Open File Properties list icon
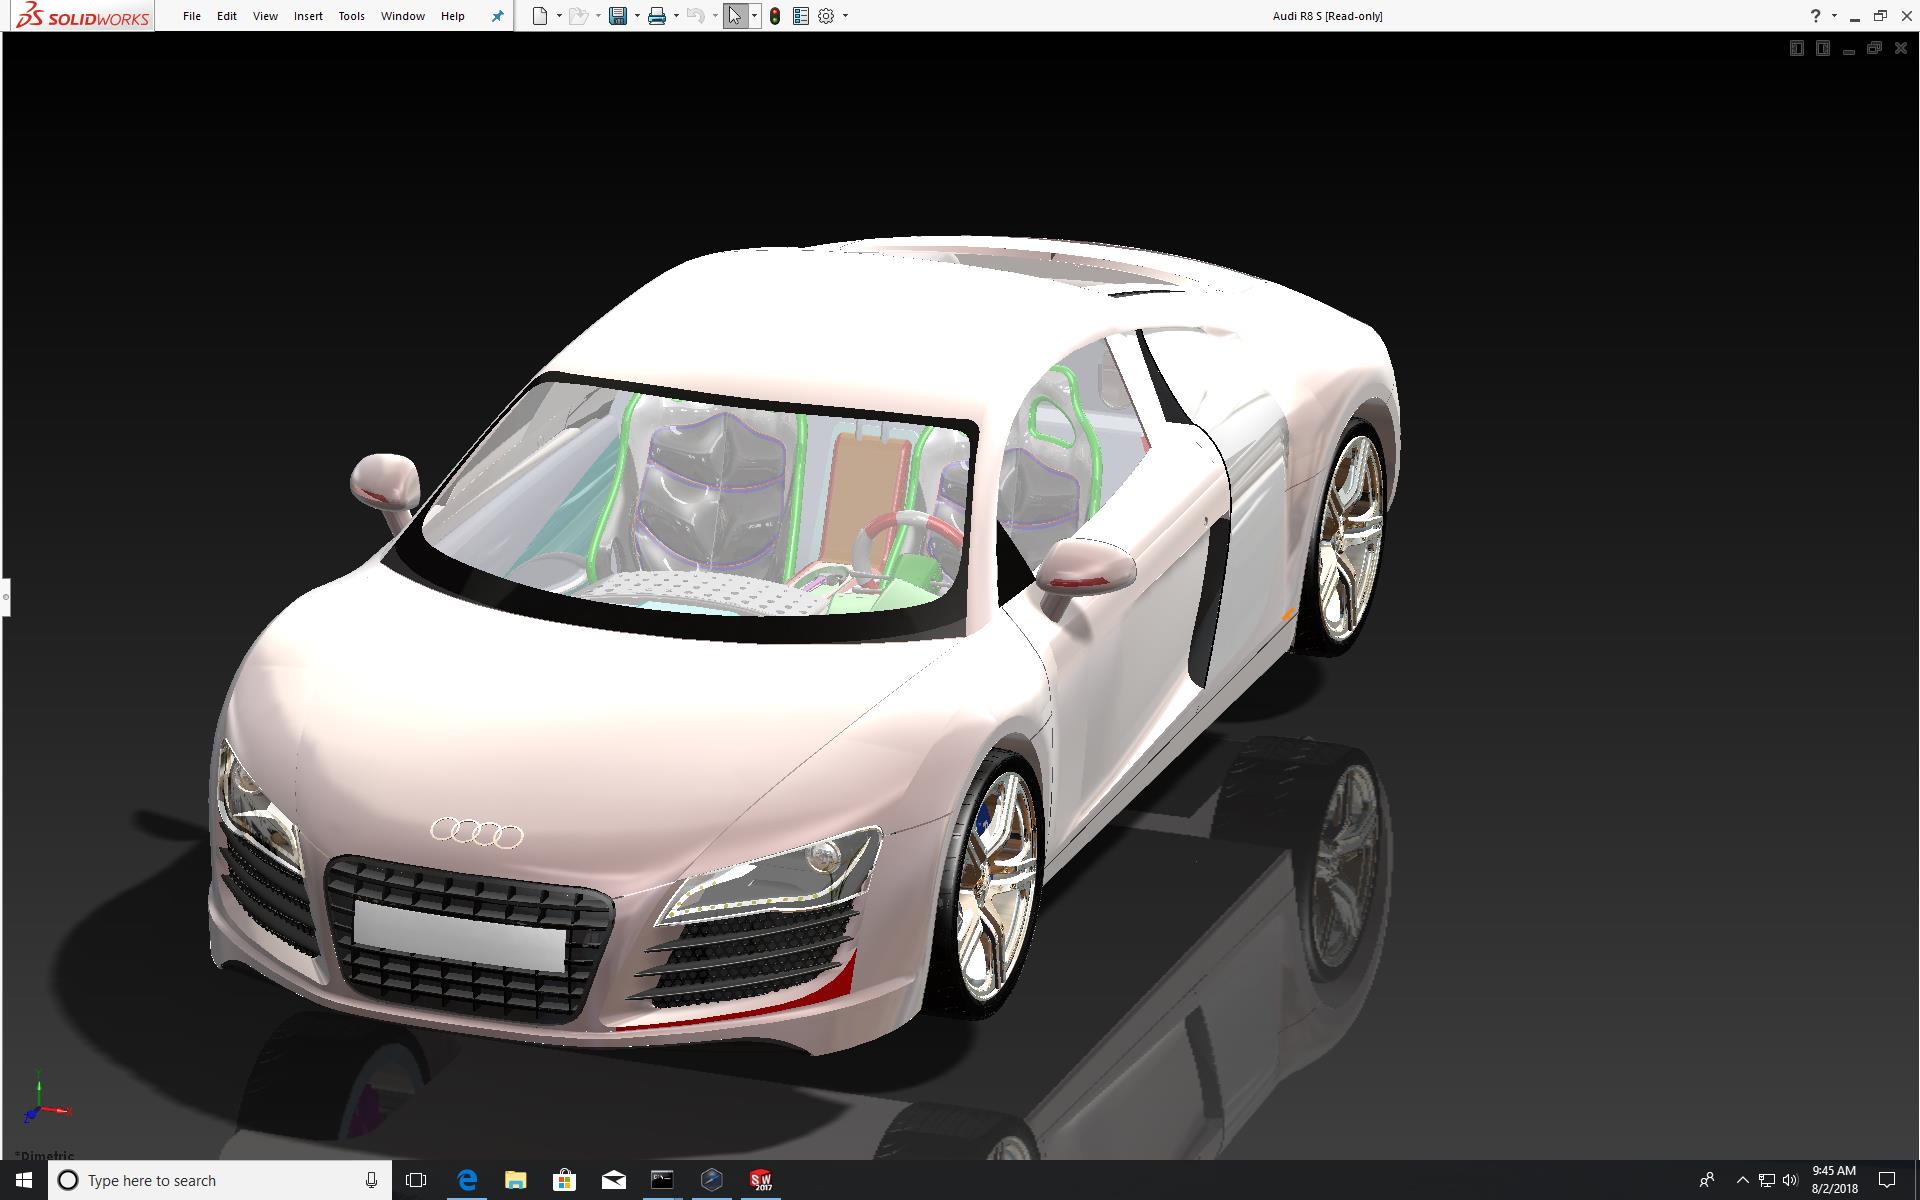 click(x=800, y=16)
